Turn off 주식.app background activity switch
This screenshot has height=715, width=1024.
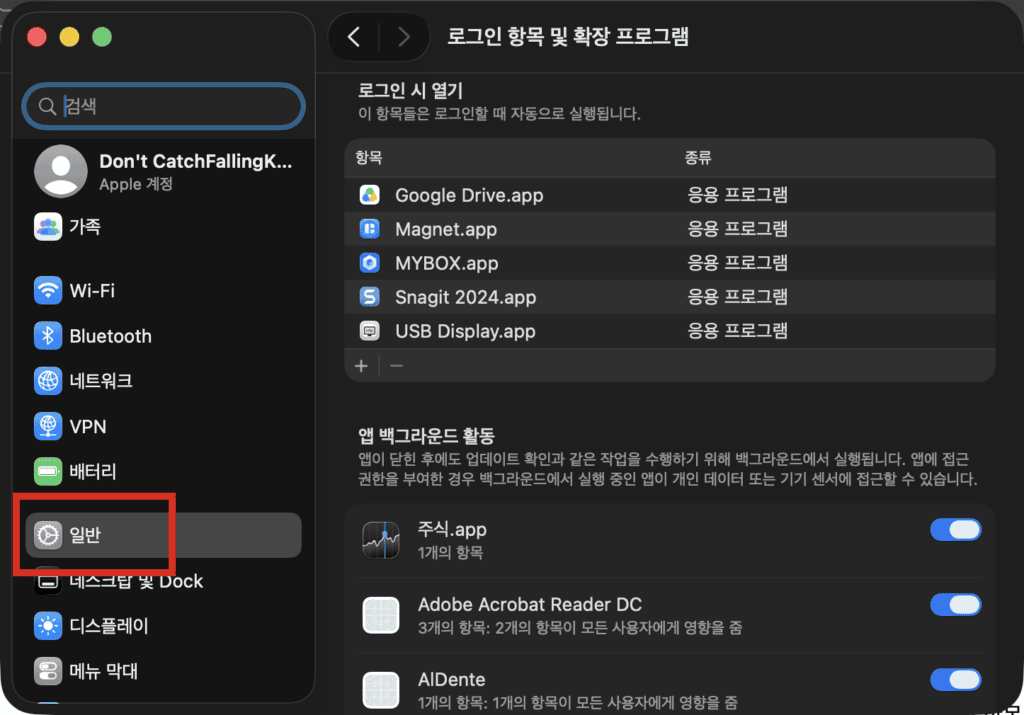955,530
